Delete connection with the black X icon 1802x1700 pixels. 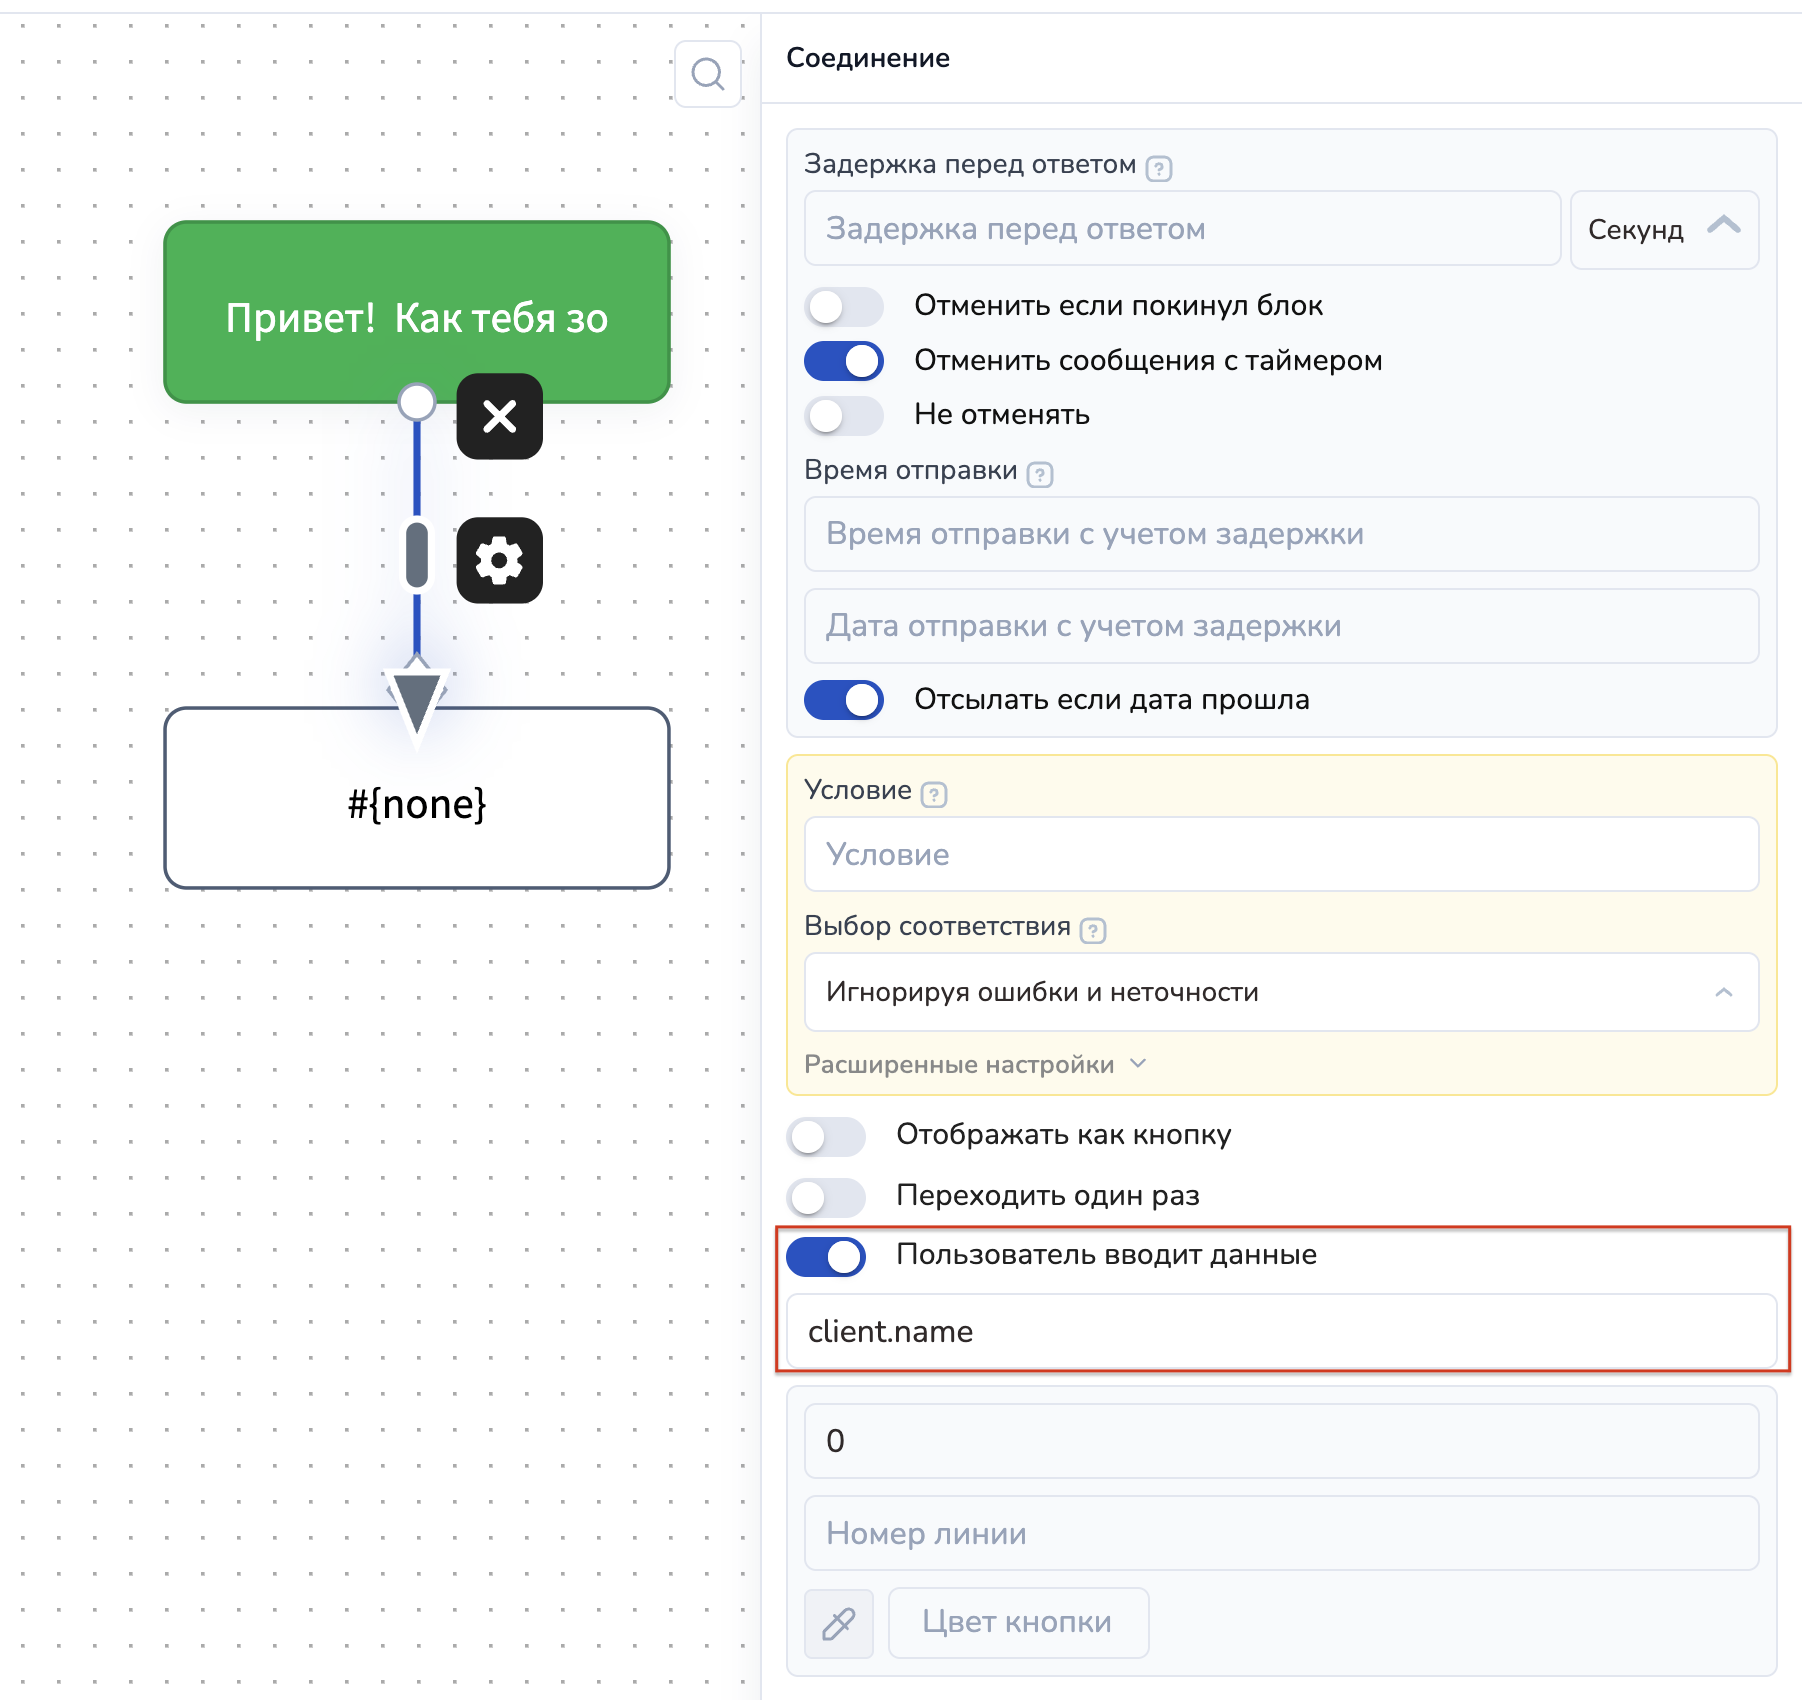(499, 416)
